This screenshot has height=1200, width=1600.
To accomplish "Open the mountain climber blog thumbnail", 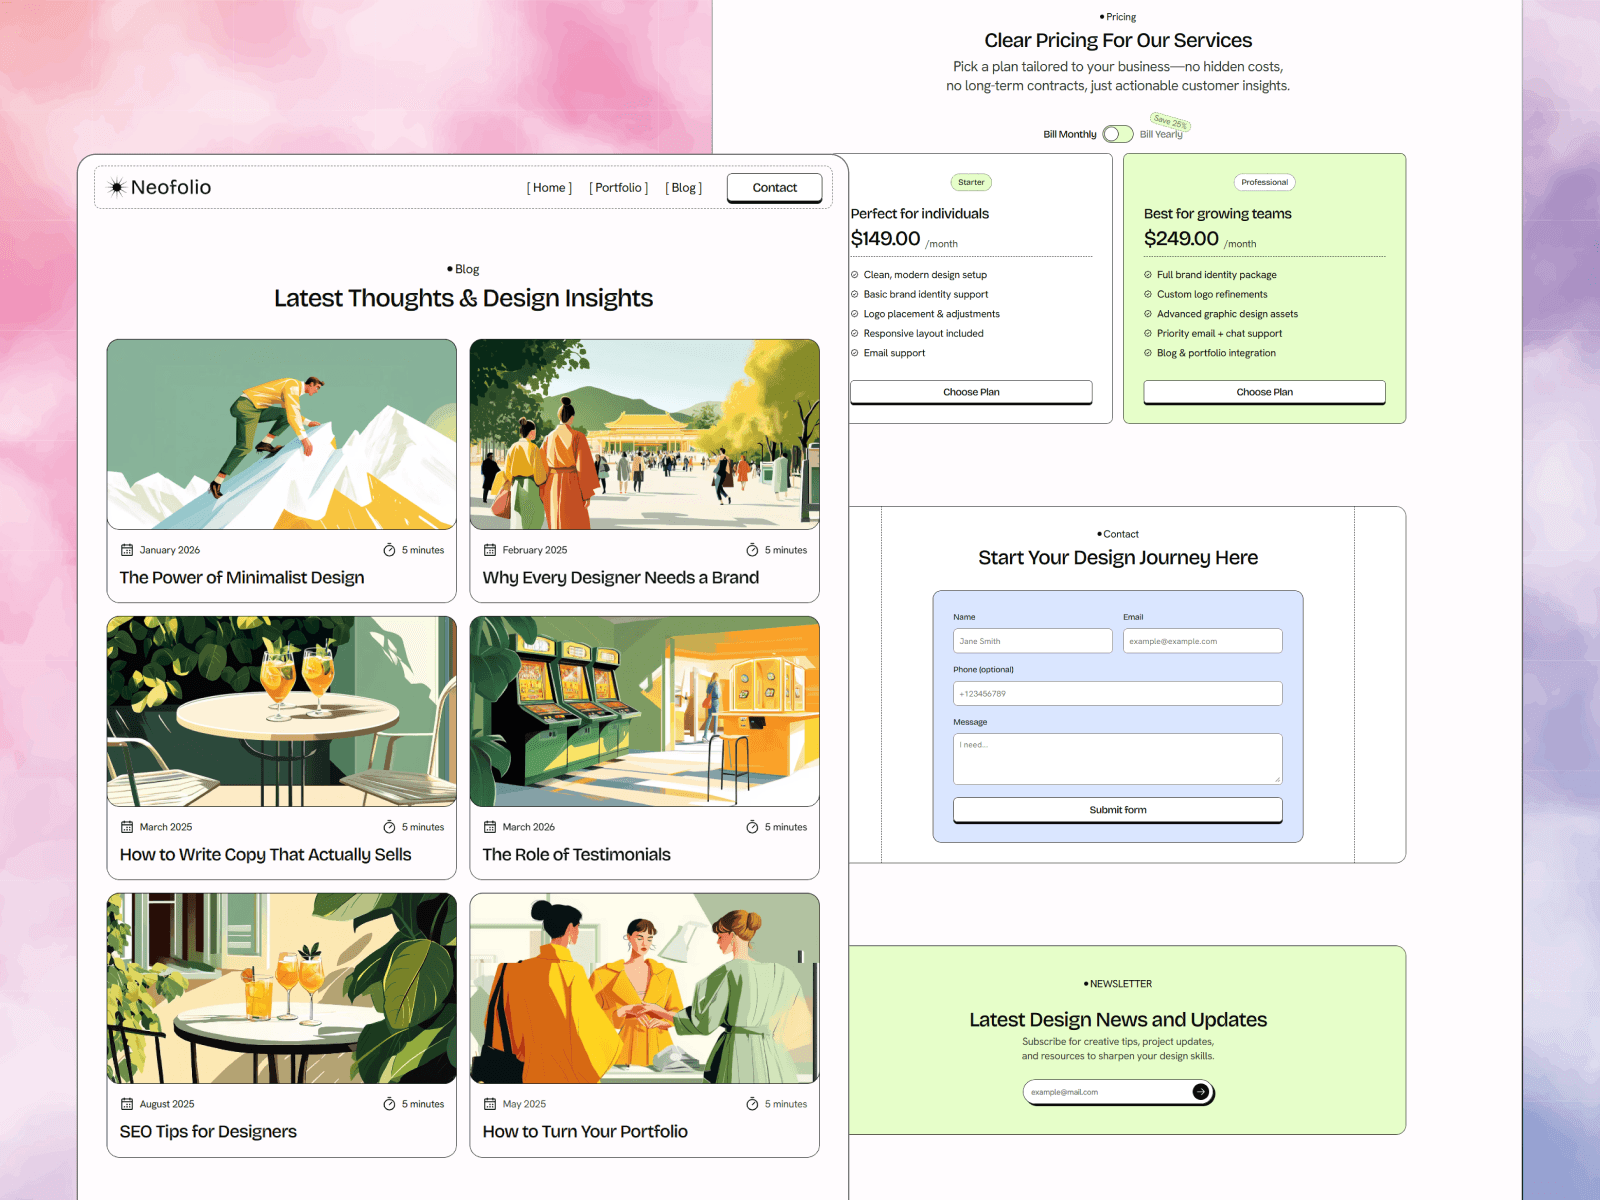I will [282, 434].
